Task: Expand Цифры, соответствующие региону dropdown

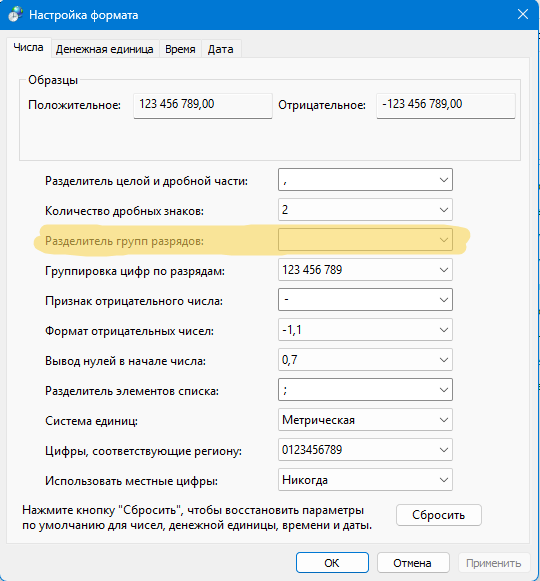Action: 365,450
